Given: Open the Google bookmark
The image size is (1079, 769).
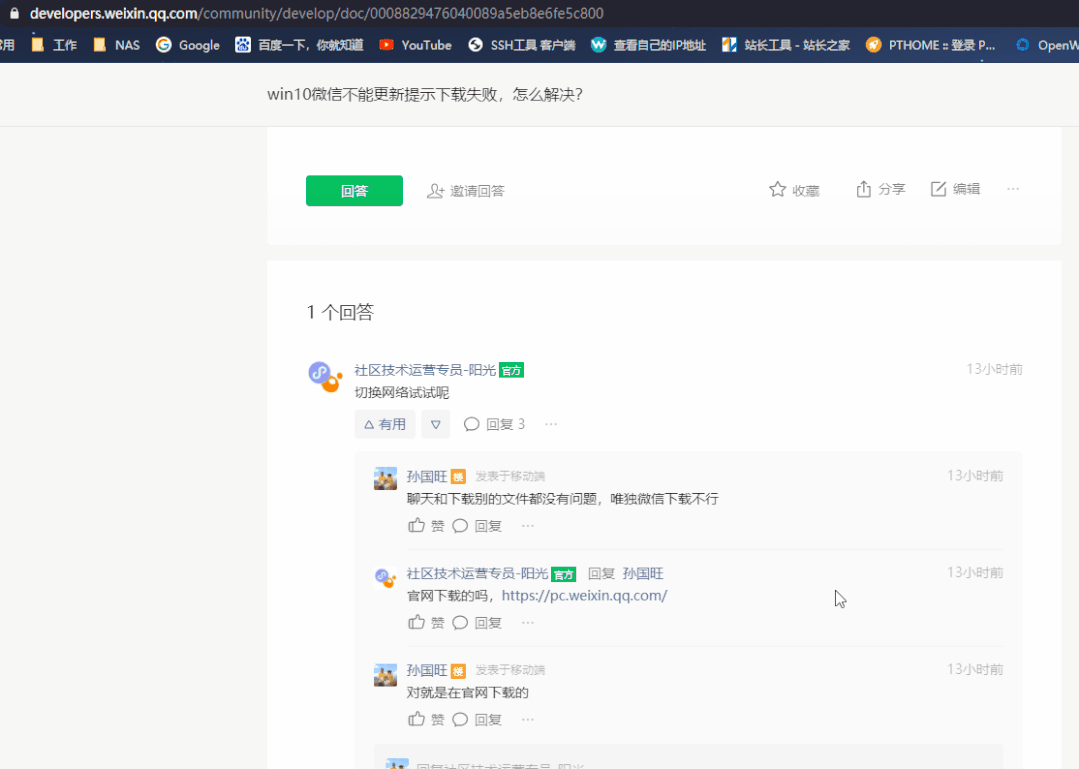Looking at the screenshot, I should tap(188, 45).
